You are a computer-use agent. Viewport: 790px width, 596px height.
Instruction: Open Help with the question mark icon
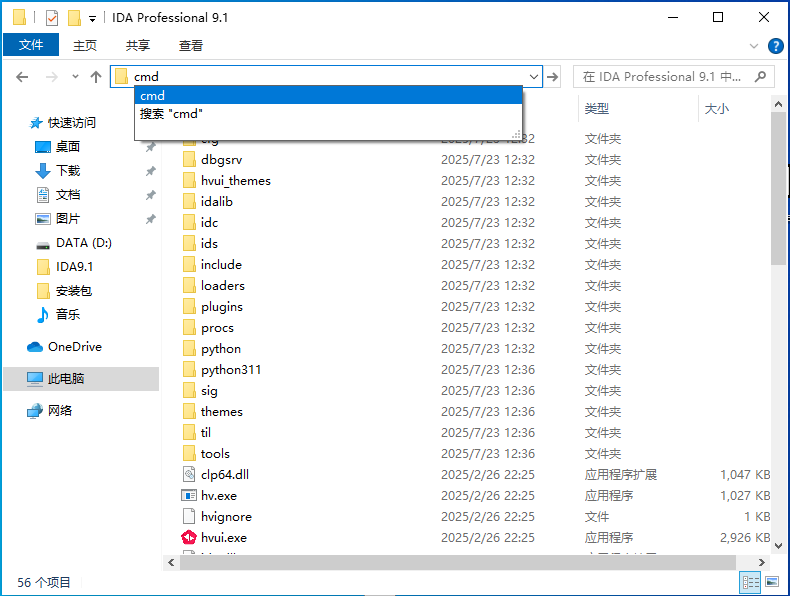(x=775, y=46)
